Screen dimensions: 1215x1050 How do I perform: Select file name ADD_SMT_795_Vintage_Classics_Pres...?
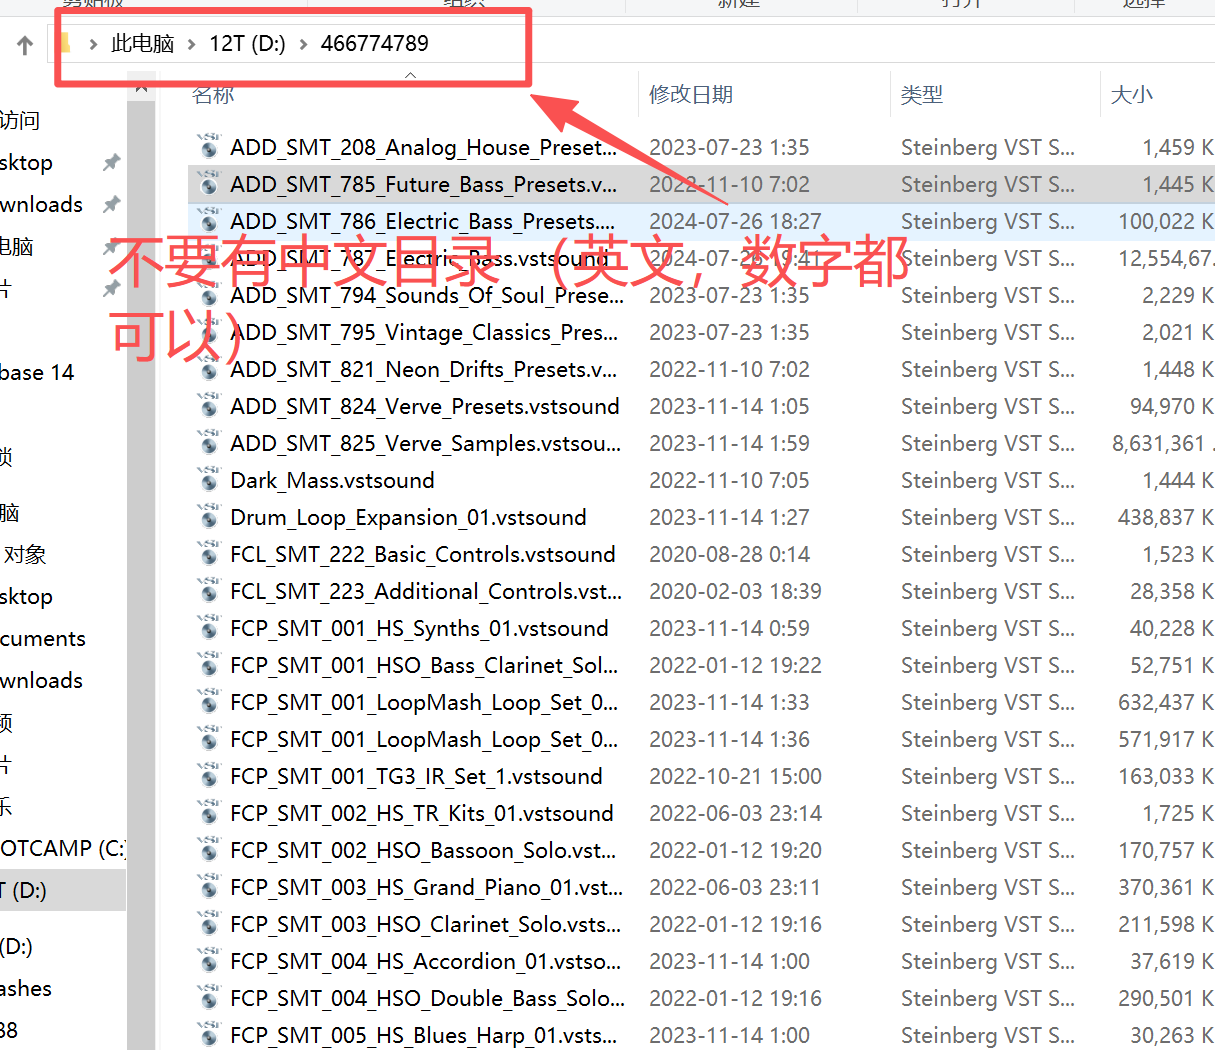click(424, 332)
